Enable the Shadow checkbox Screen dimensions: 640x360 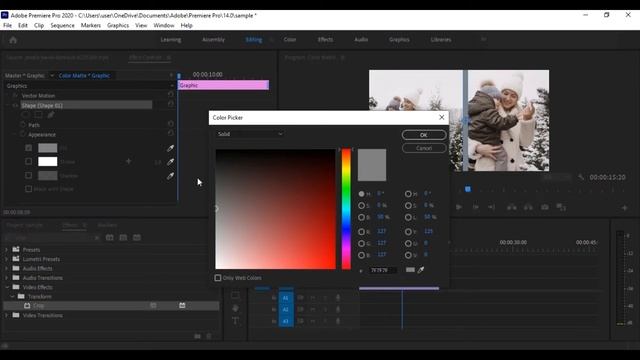pos(29,176)
